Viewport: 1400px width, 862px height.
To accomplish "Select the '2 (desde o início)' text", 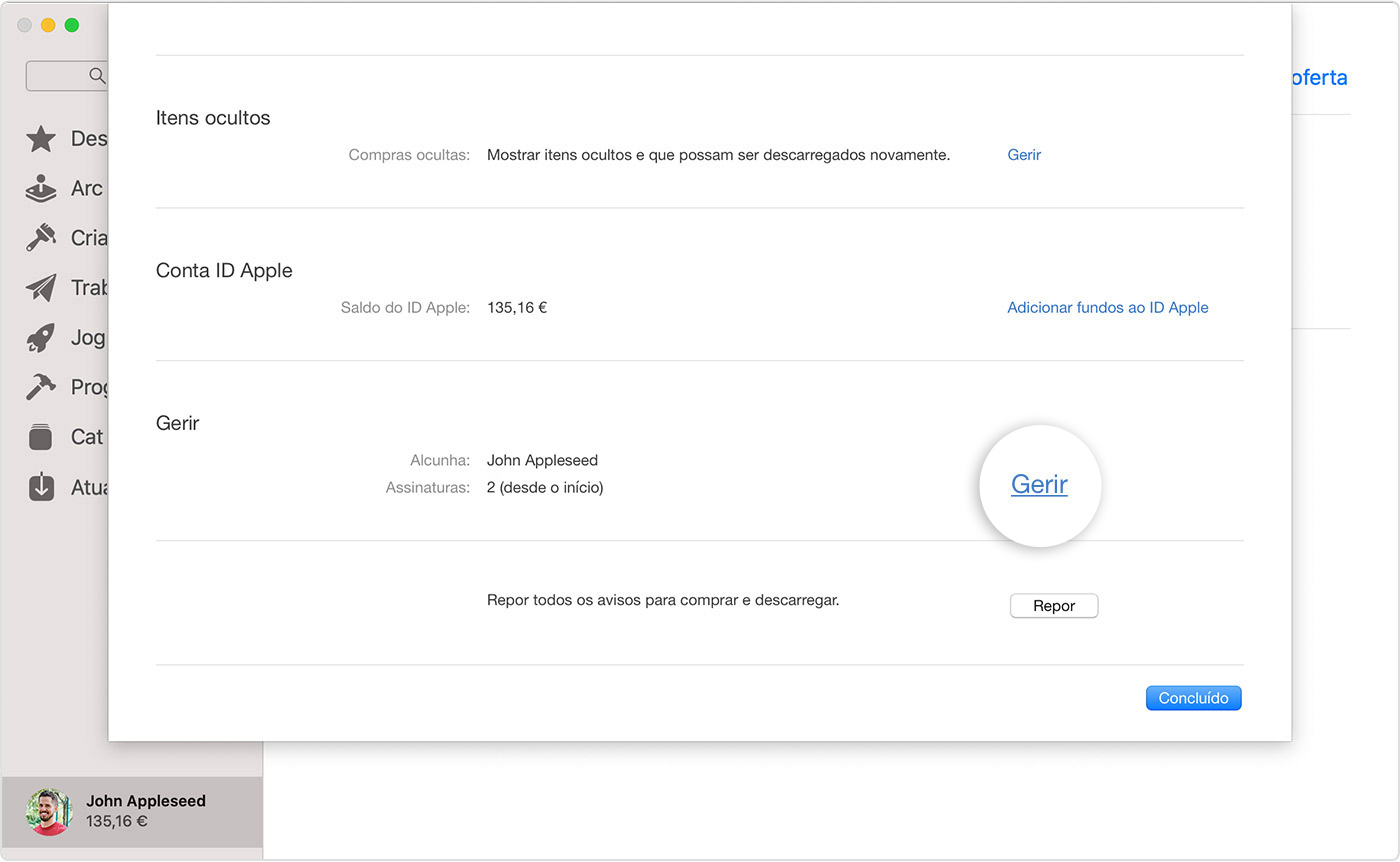I will click(545, 488).
